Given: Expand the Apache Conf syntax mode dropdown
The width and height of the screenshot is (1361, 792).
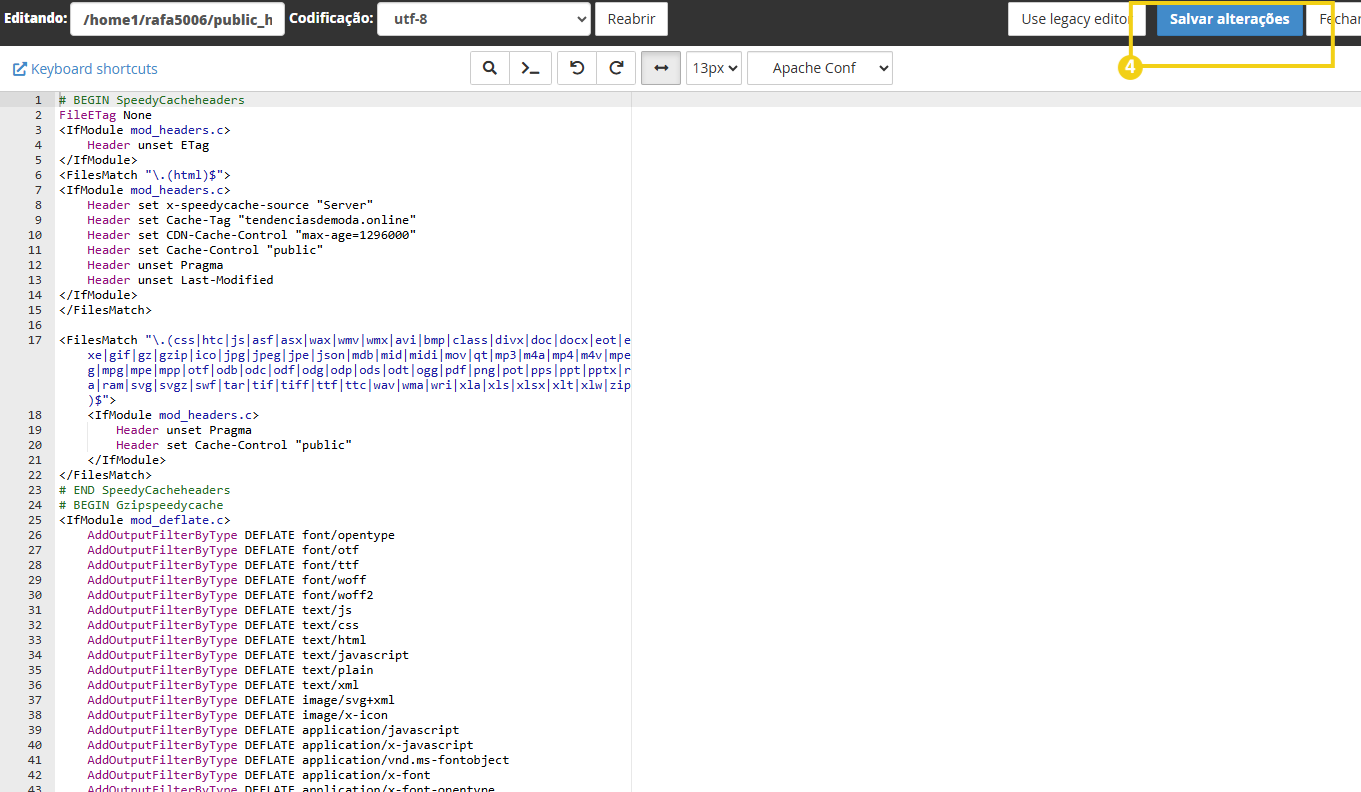Looking at the screenshot, I should [819, 68].
